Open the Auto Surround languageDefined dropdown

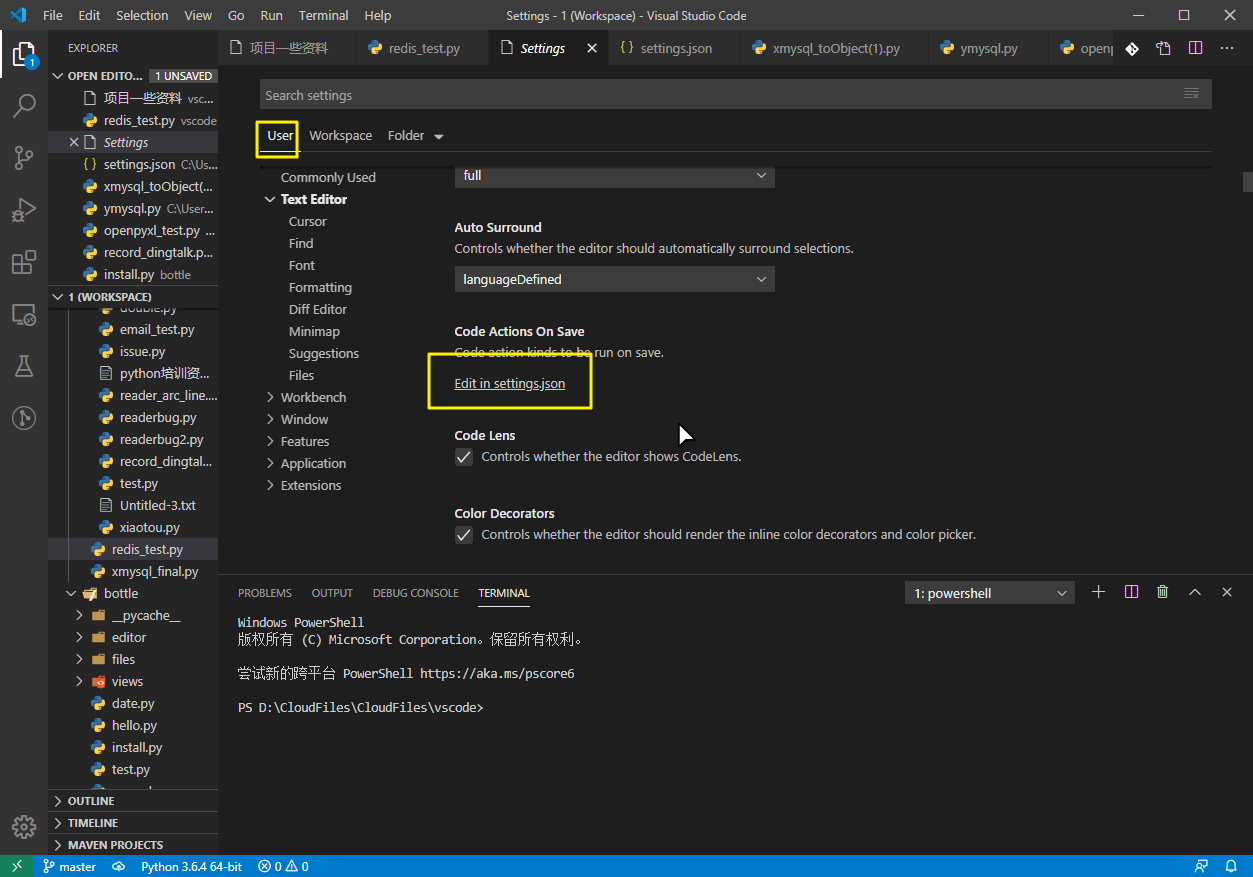click(x=614, y=279)
